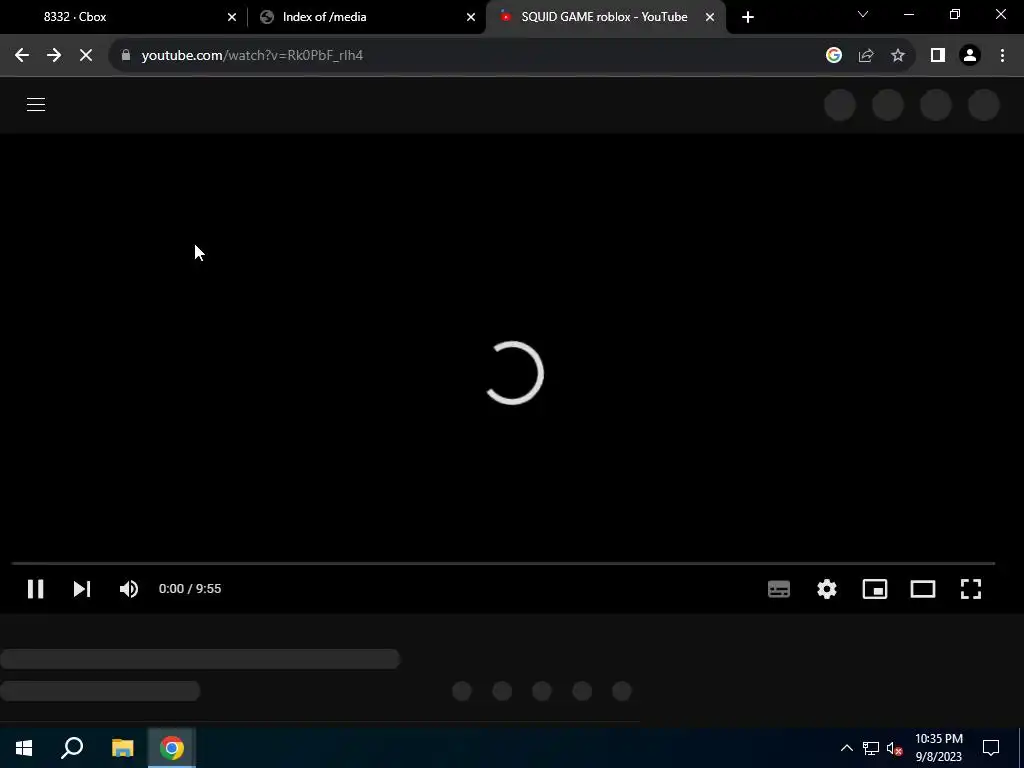
Task: Open Windows taskbar search
Action: [x=72, y=748]
